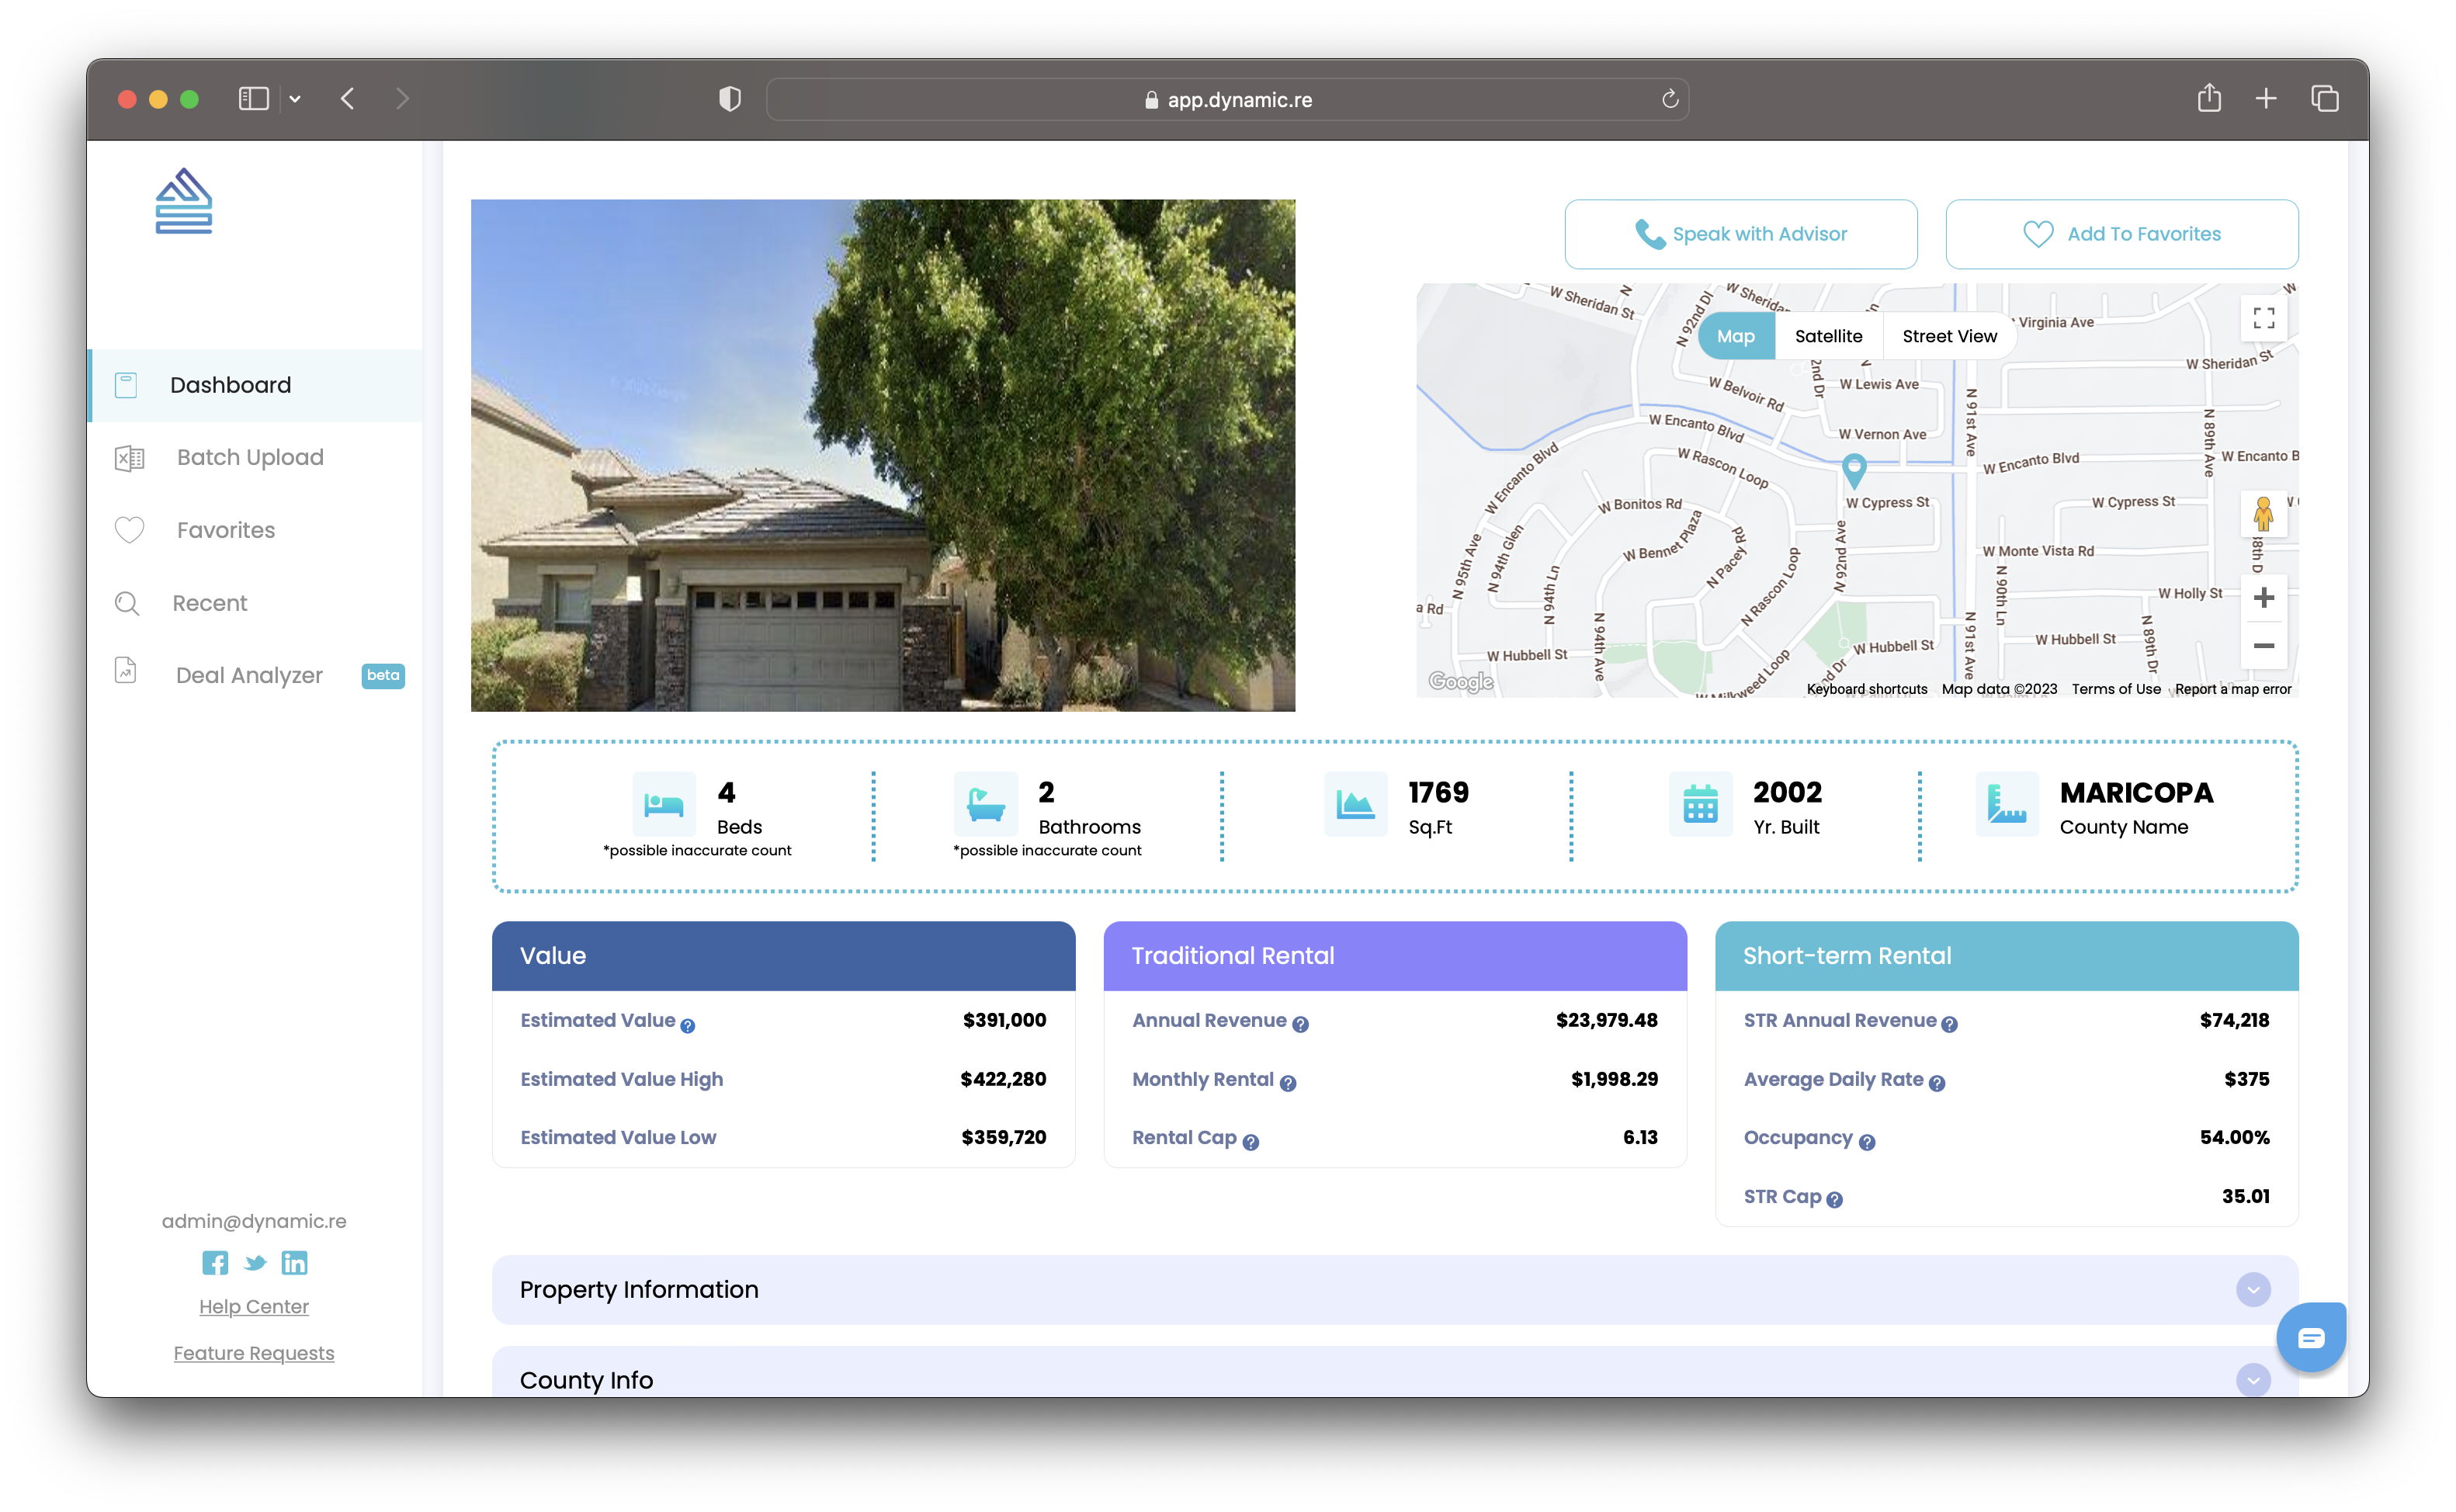Open the chat support bubble
The image size is (2456, 1512).
point(2310,1337)
